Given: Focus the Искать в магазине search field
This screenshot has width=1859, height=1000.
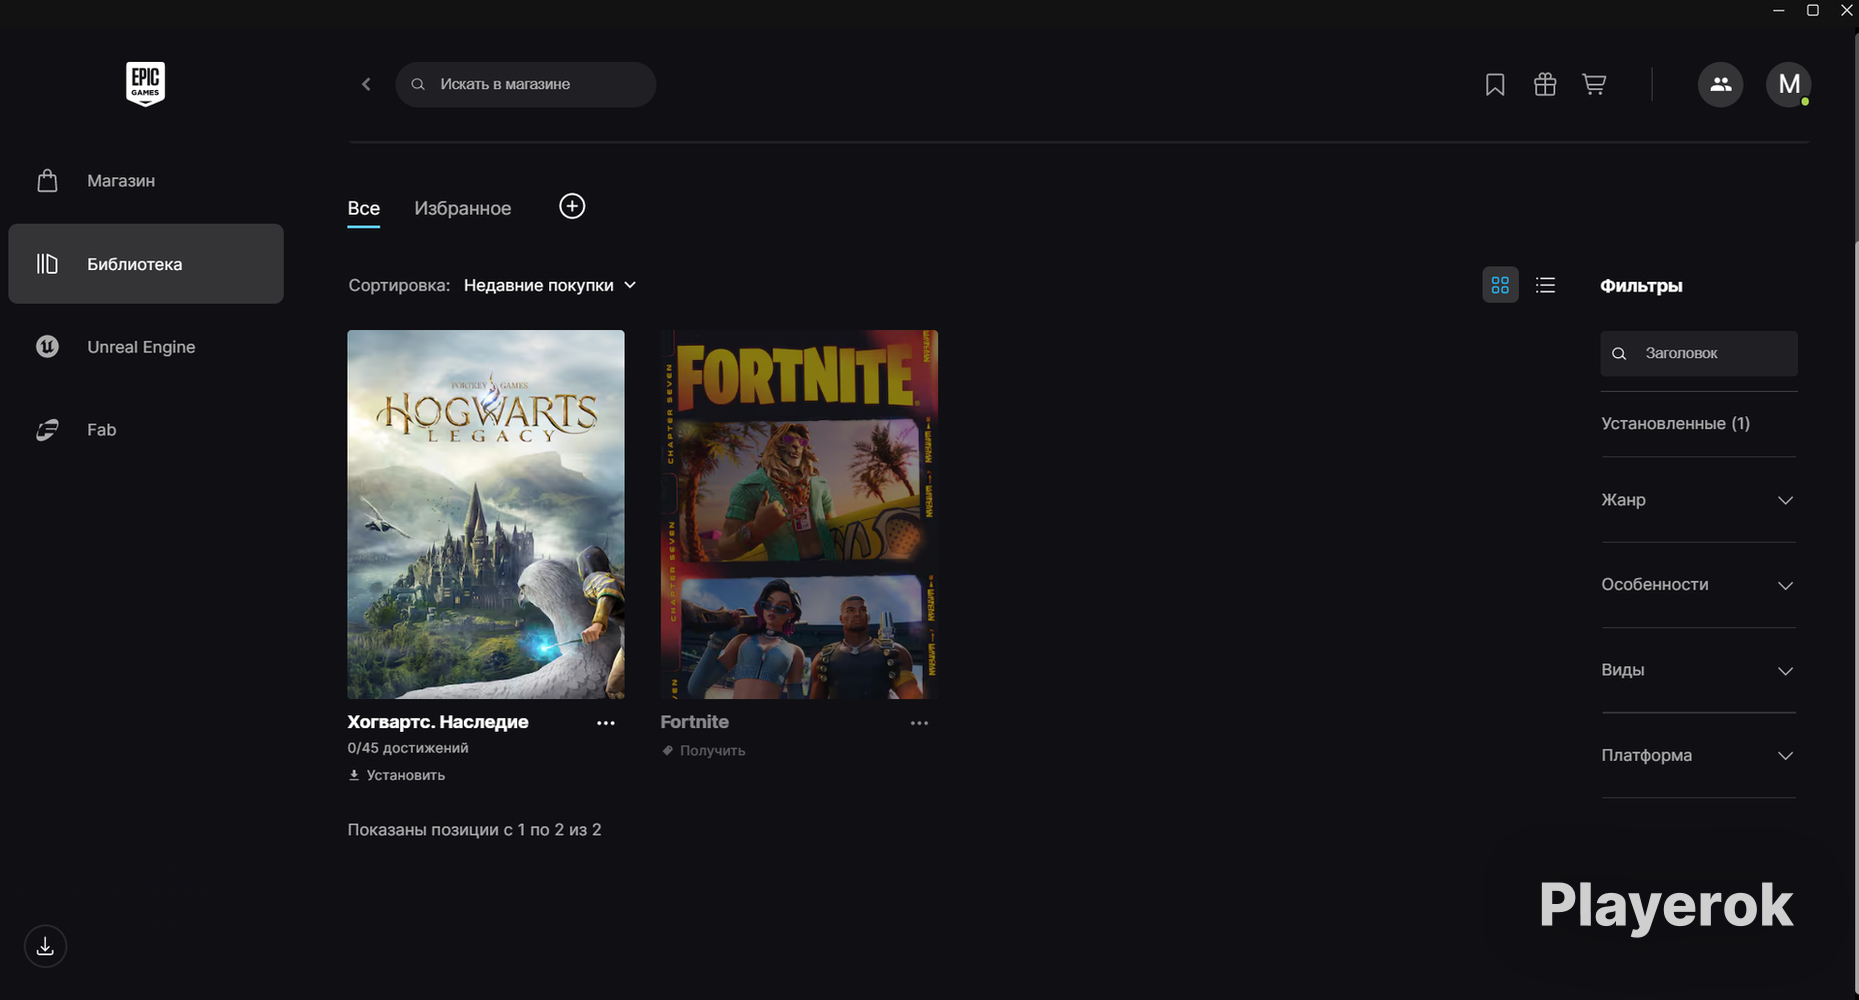Looking at the screenshot, I should pyautogui.click(x=526, y=84).
